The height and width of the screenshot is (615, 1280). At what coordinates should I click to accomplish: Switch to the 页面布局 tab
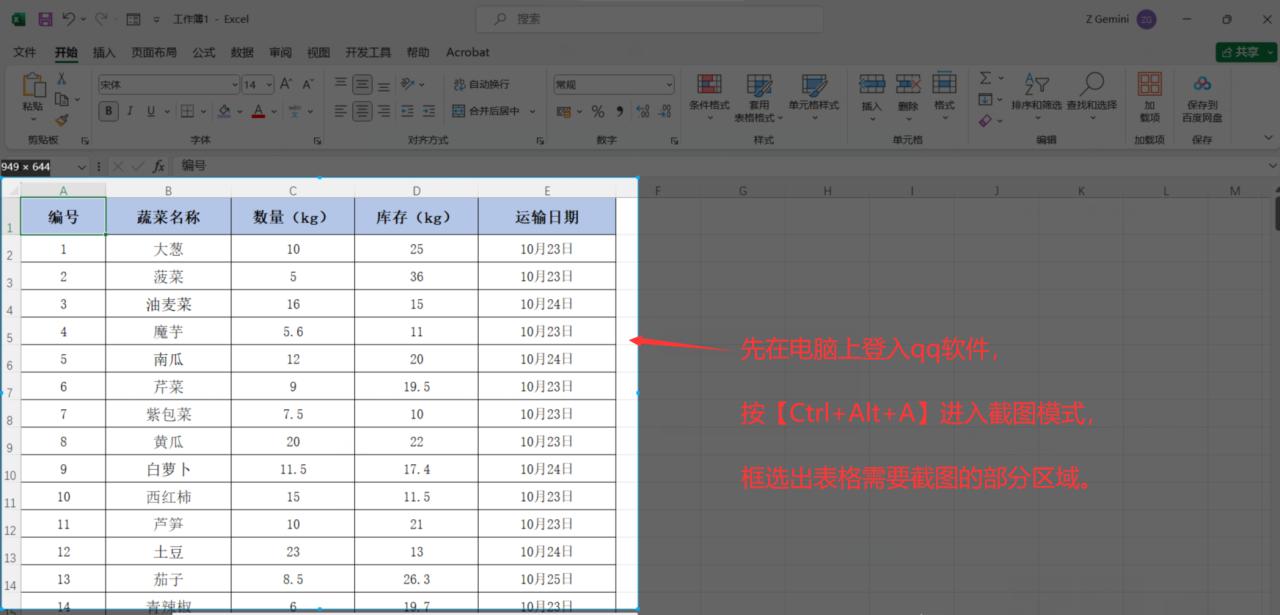tap(154, 52)
